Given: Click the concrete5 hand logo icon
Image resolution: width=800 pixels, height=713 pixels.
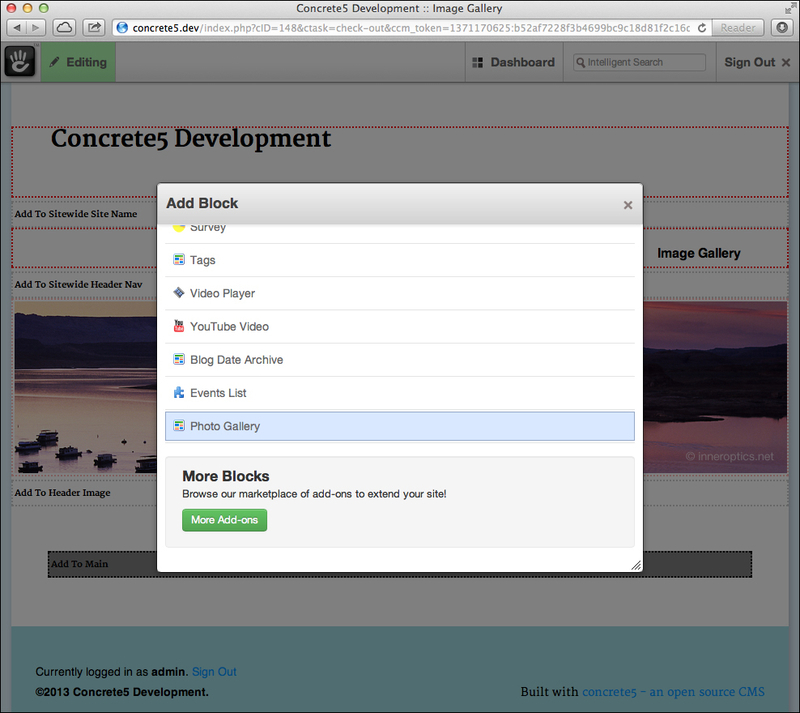Looking at the screenshot, I should tap(20, 62).
